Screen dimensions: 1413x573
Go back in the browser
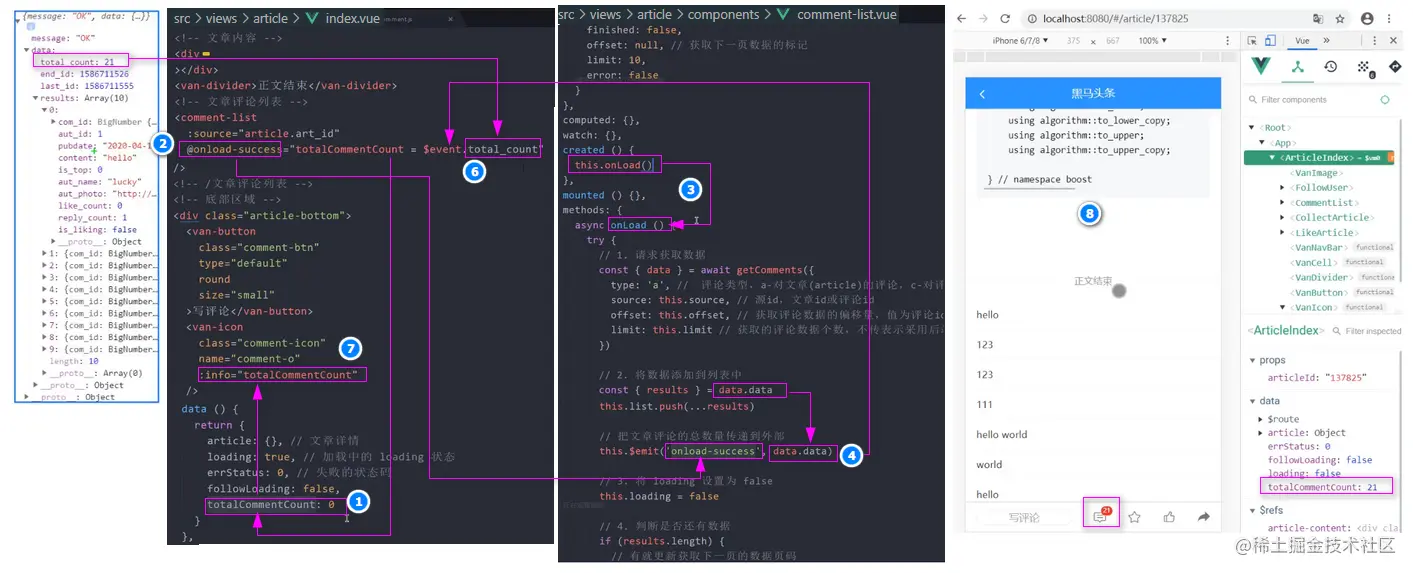[962, 18]
